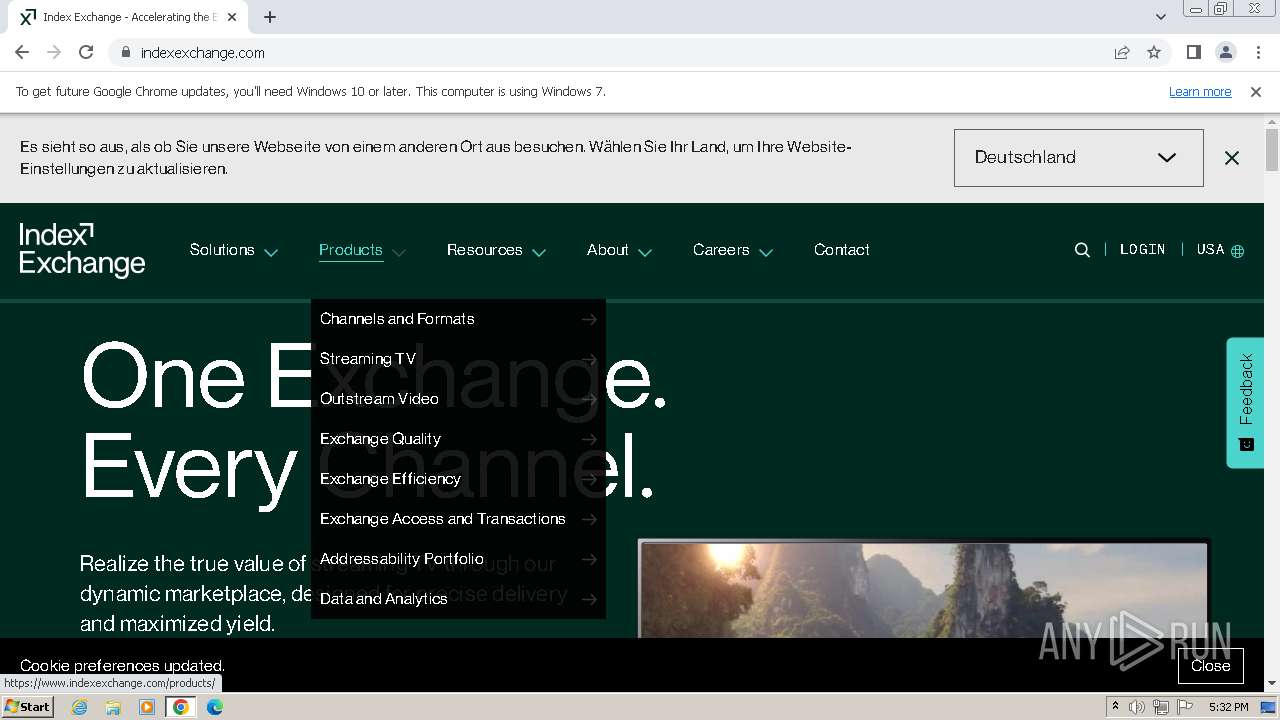The width and height of the screenshot is (1280, 720).
Task: Click the landscape video thumbnail
Action: pos(923,589)
